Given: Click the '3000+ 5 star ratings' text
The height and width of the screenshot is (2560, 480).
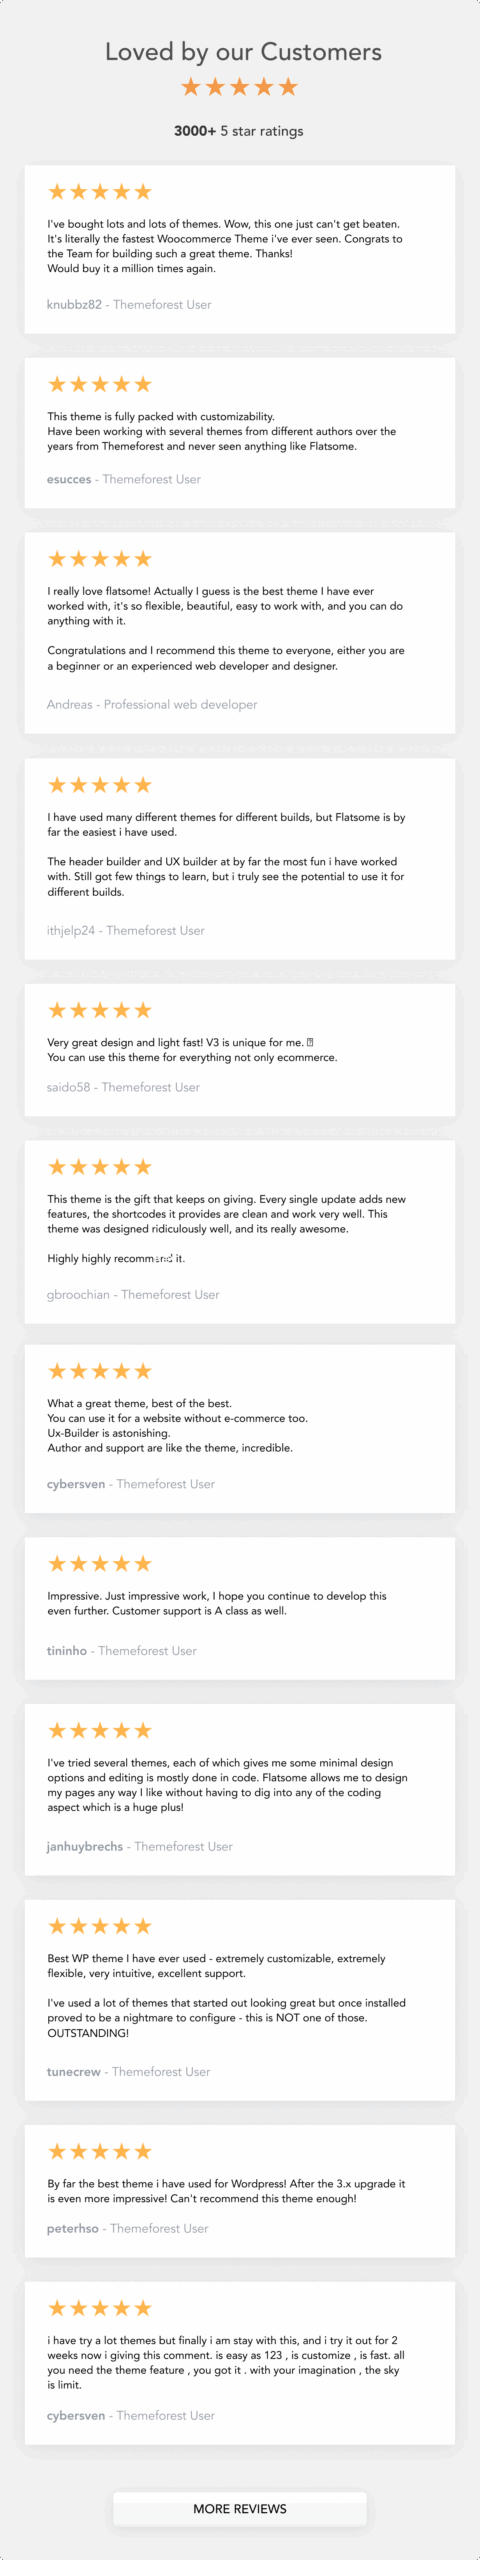Looking at the screenshot, I should tap(239, 131).
